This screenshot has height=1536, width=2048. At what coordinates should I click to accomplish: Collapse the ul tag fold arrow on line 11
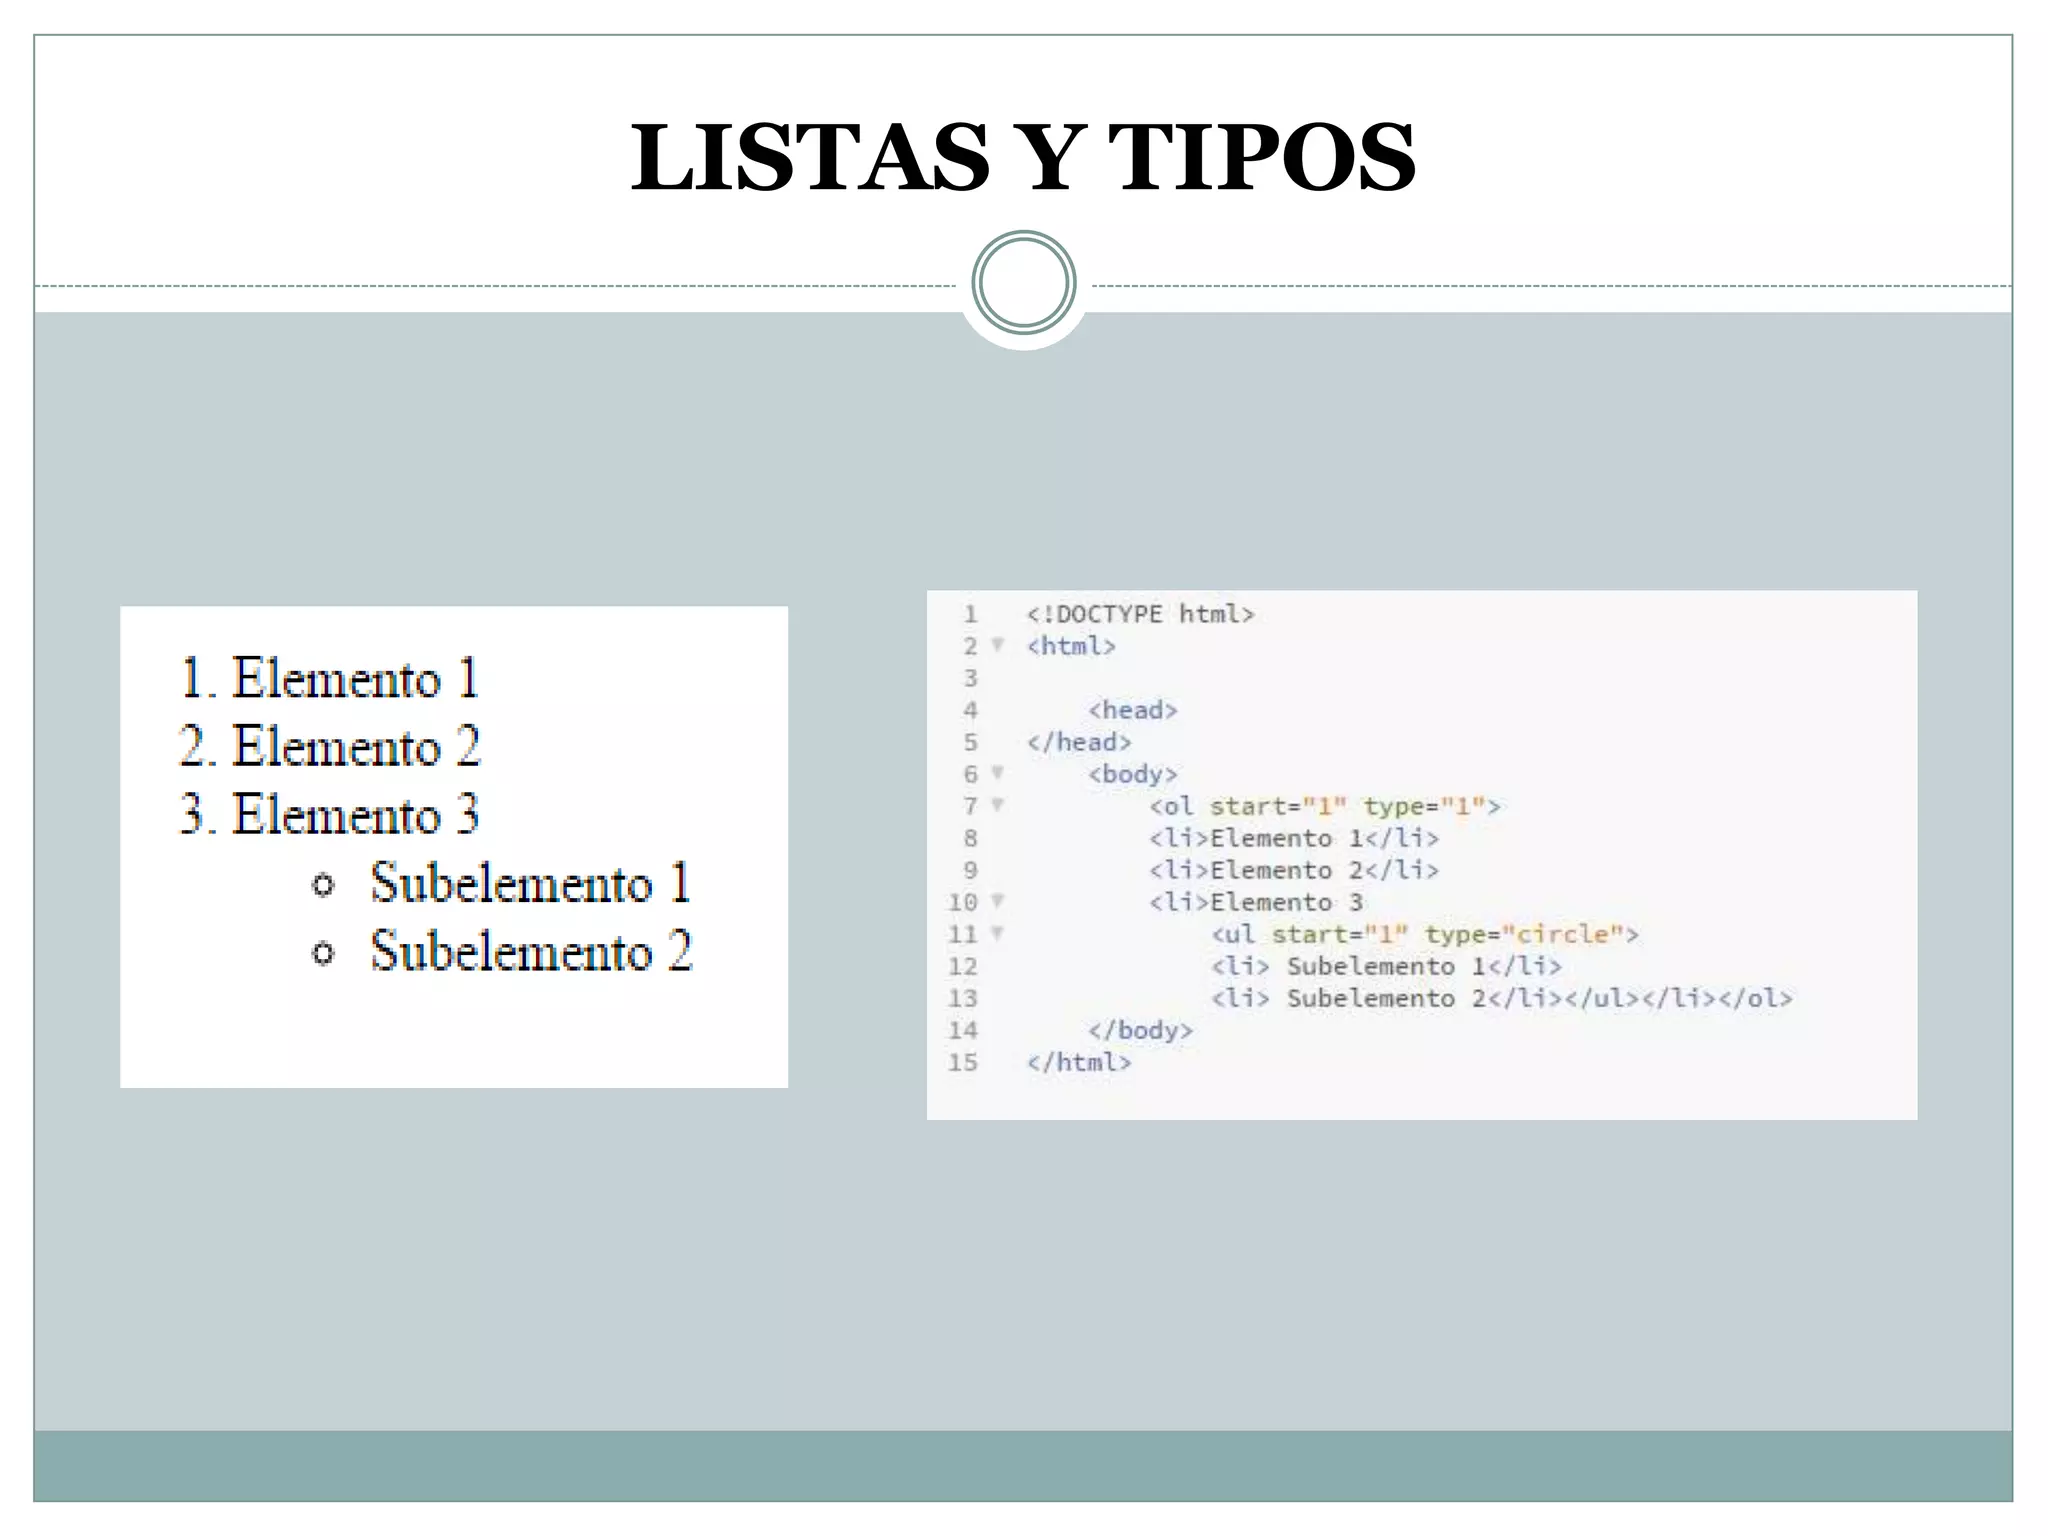997,933
